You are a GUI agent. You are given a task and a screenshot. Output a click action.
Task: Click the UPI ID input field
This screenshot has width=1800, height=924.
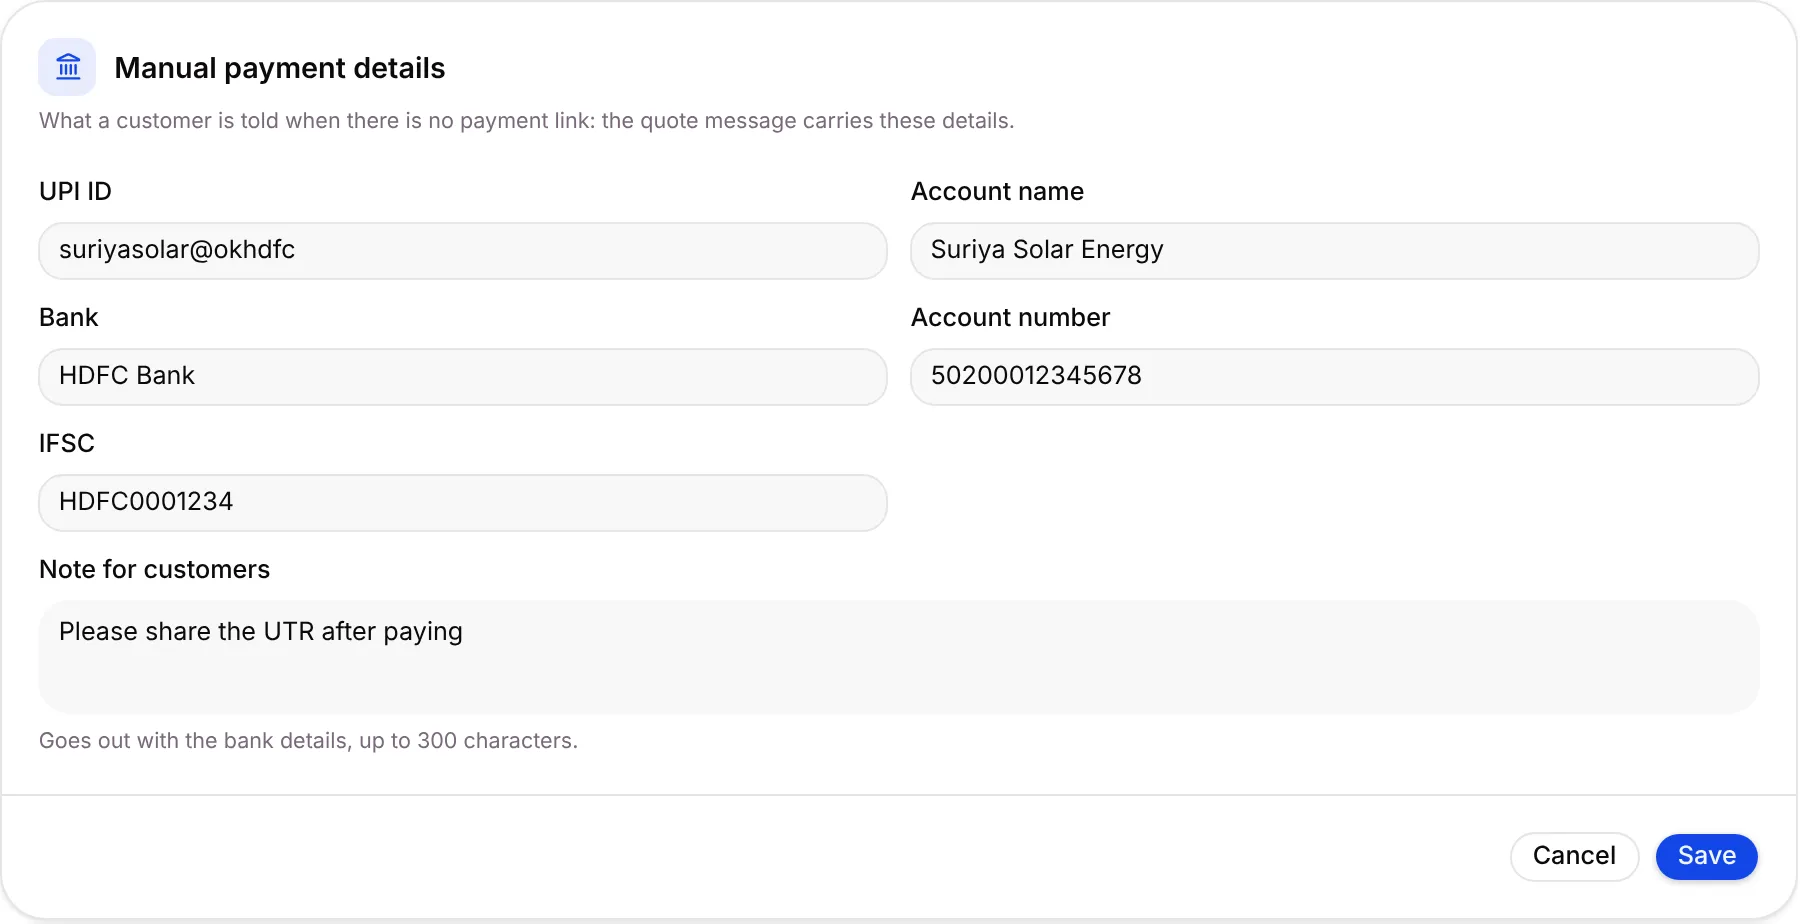[463, 251]
